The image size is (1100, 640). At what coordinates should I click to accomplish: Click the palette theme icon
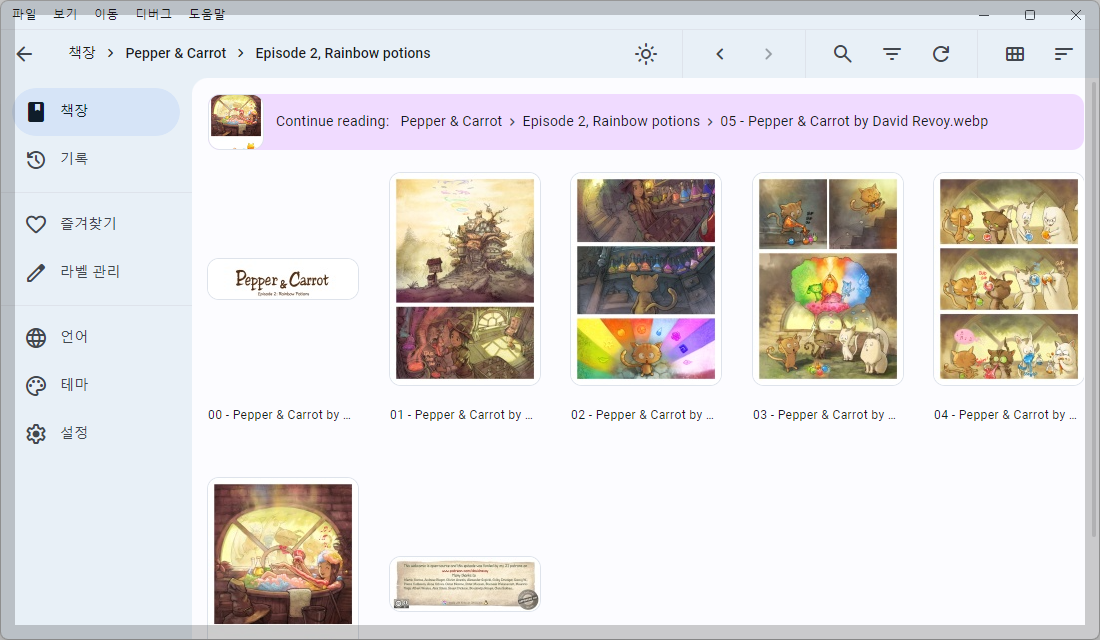(36, 385)
